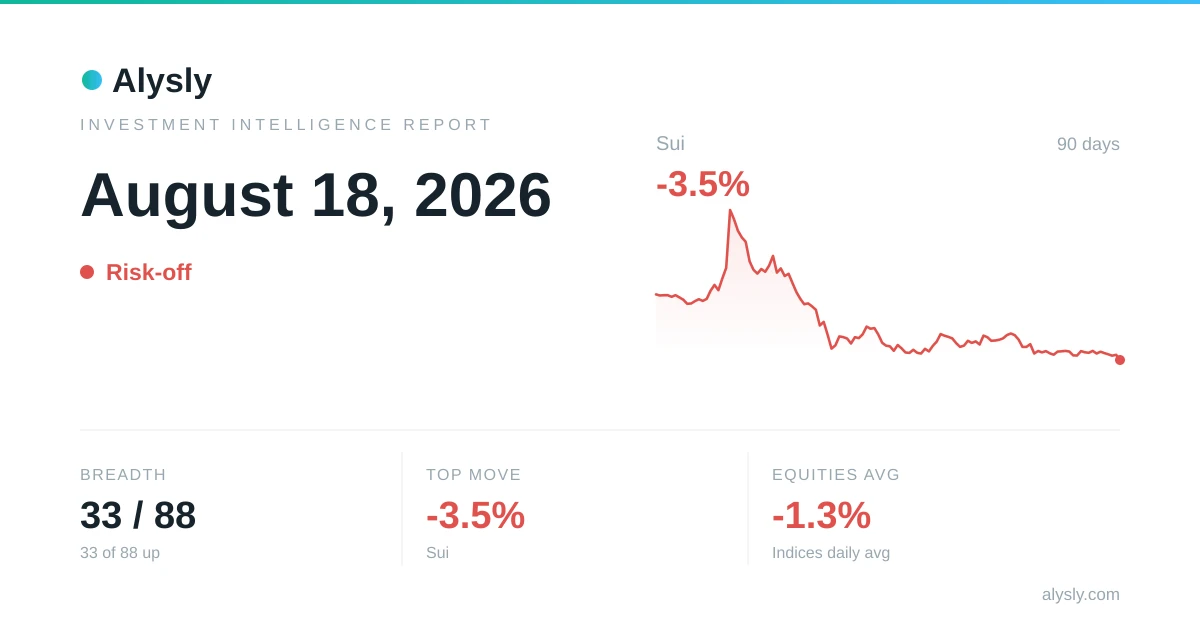1200x630 pixels.
Task: Click the Alysly brand name
Action: [x=162, y=80]
